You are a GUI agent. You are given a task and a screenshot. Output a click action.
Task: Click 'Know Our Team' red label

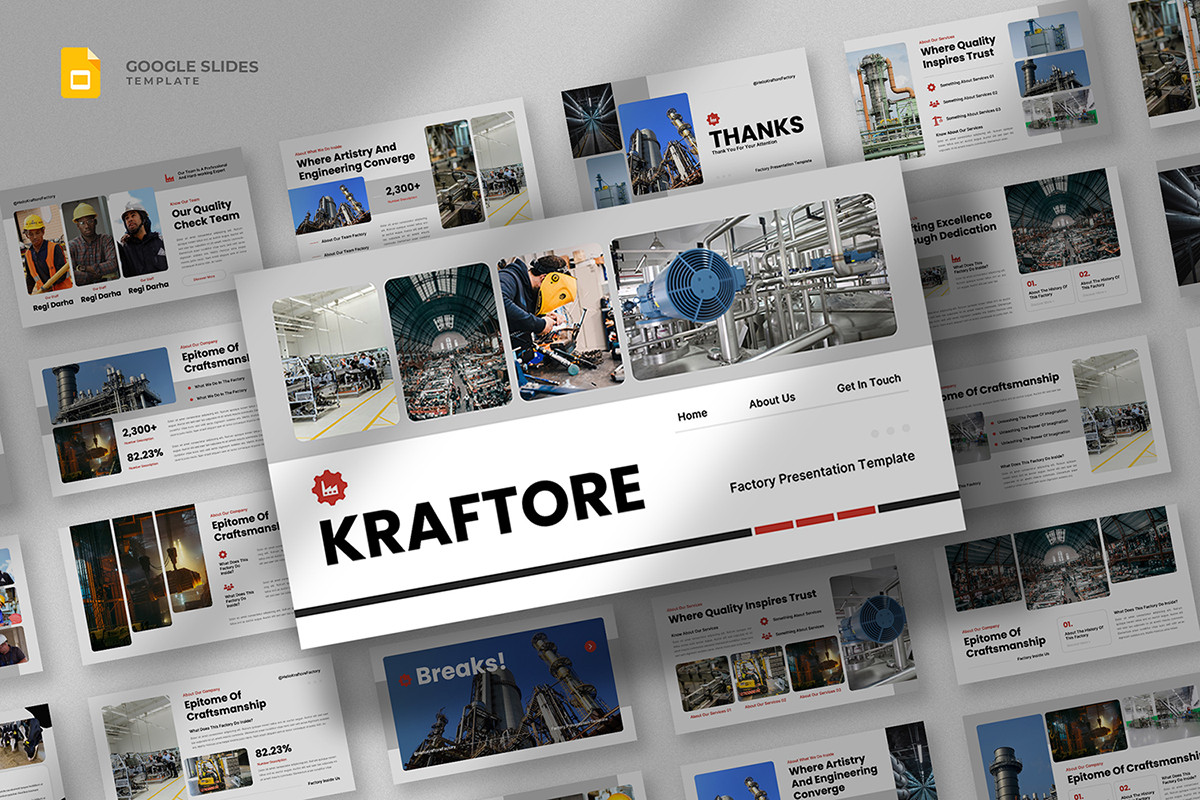(185, 201)
